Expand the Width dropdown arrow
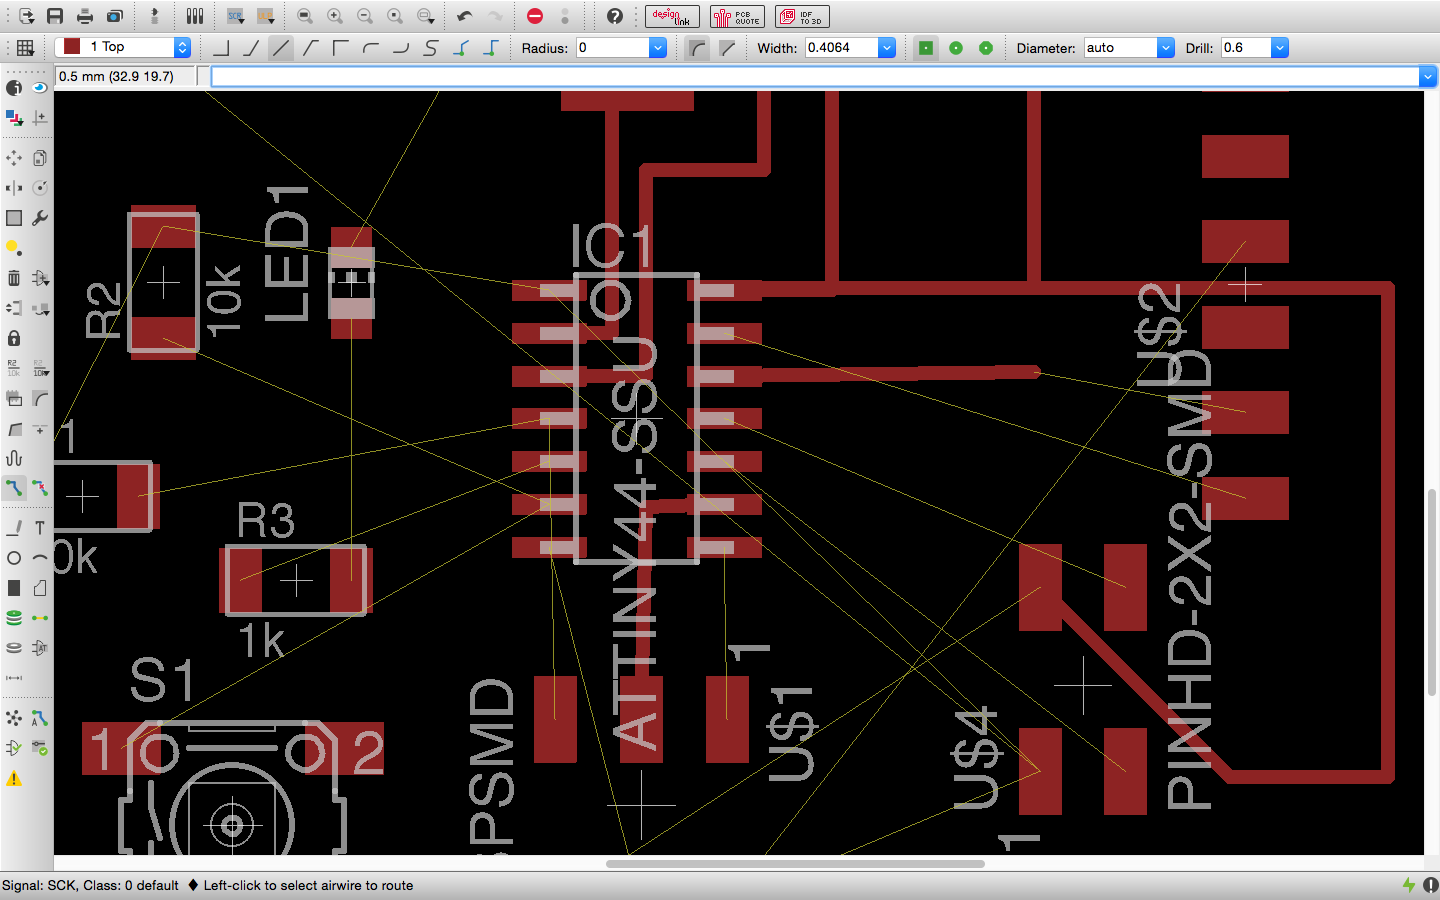This screenshot has height=900, width=1440. coord(887,47)
